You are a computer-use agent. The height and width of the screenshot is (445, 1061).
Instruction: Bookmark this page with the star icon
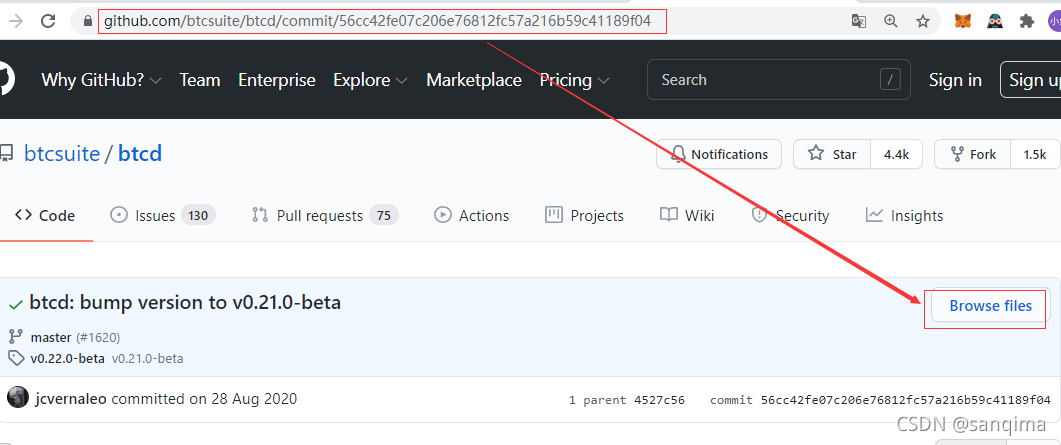pyautogui.click(x=923, y=21)
